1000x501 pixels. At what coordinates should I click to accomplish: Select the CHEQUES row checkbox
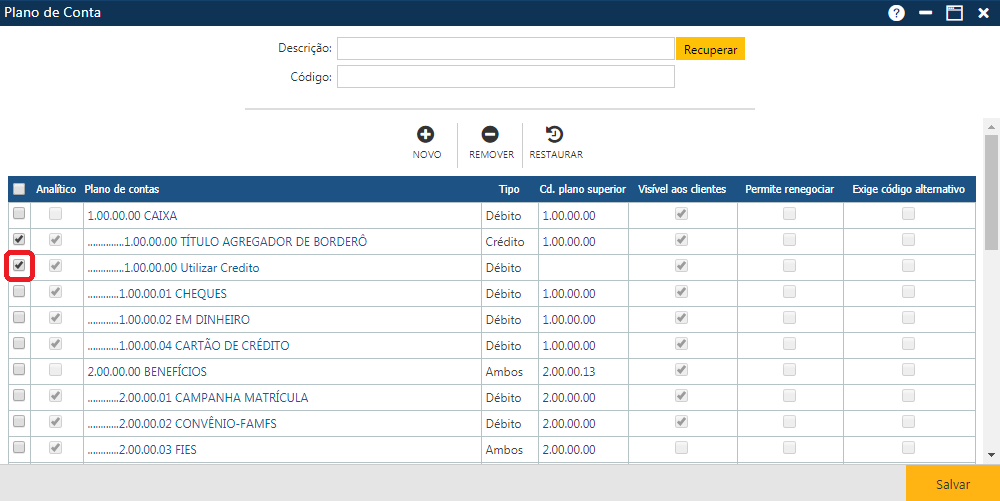tap(19, 292)
